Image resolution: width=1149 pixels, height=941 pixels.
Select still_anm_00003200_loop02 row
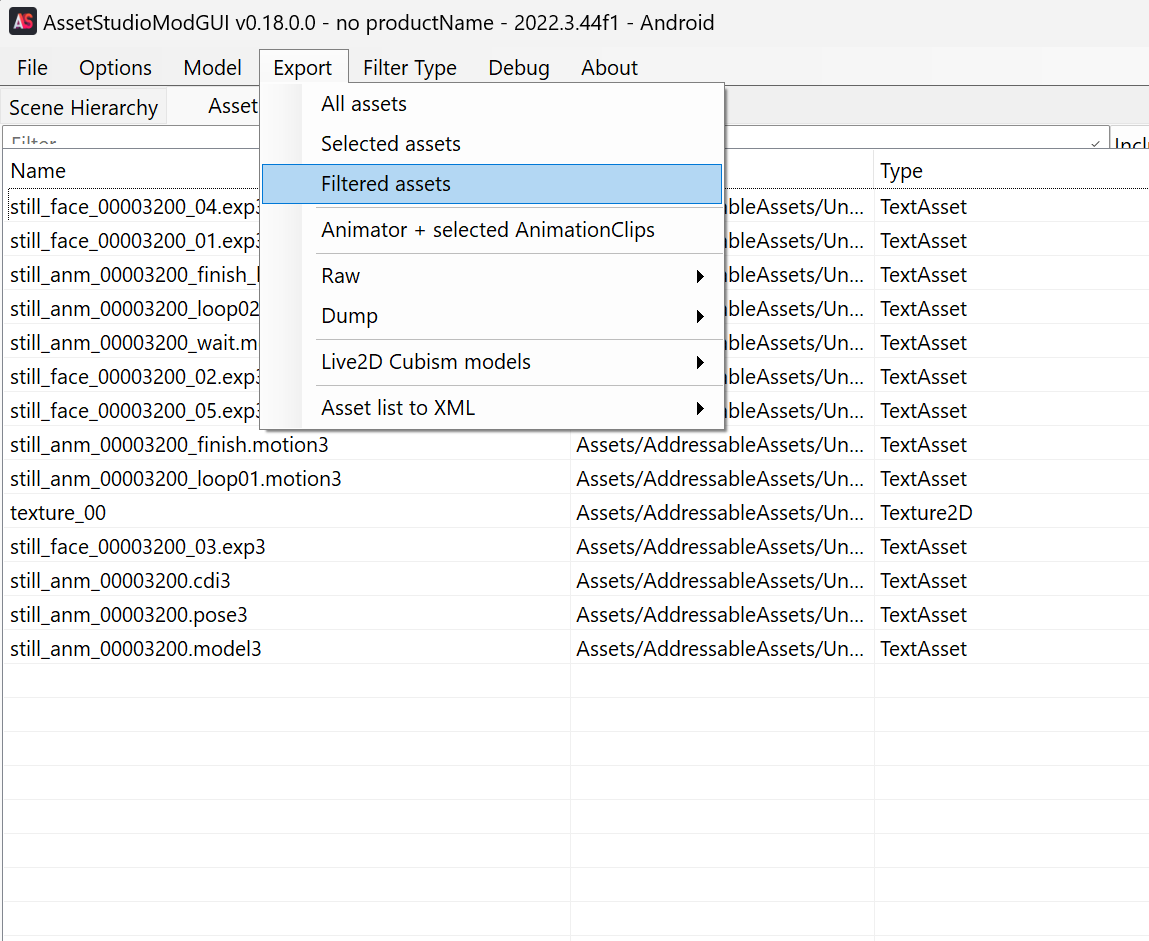135,309
